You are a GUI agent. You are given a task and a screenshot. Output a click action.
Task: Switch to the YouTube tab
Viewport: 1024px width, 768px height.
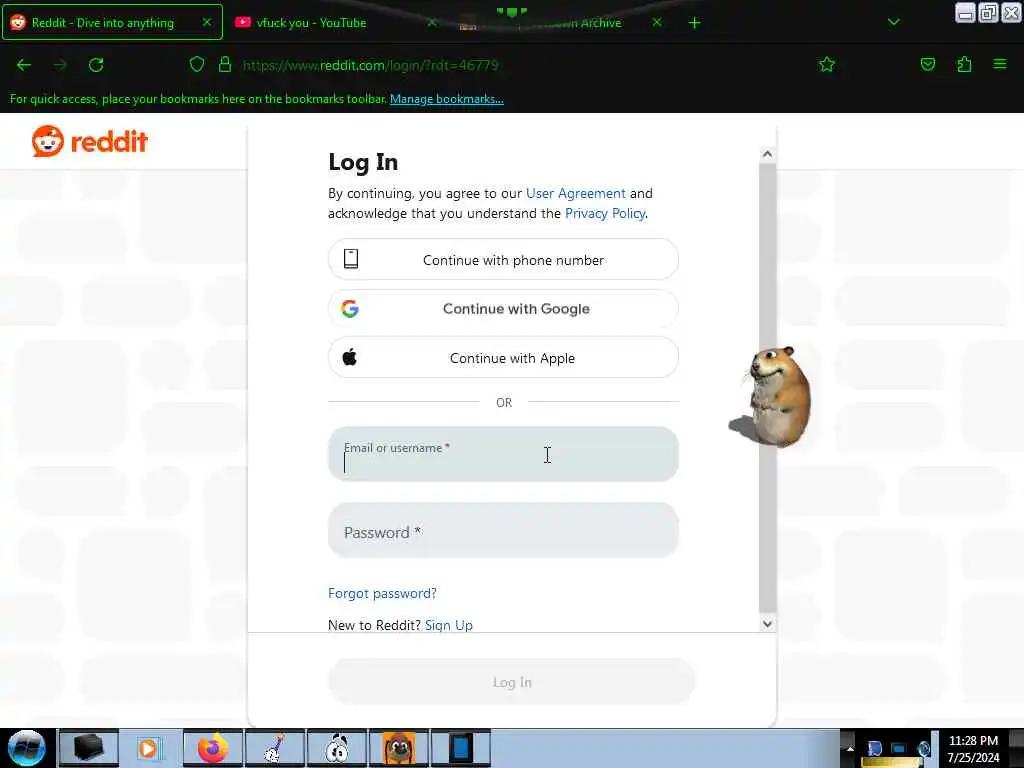[x=337, y=22]
